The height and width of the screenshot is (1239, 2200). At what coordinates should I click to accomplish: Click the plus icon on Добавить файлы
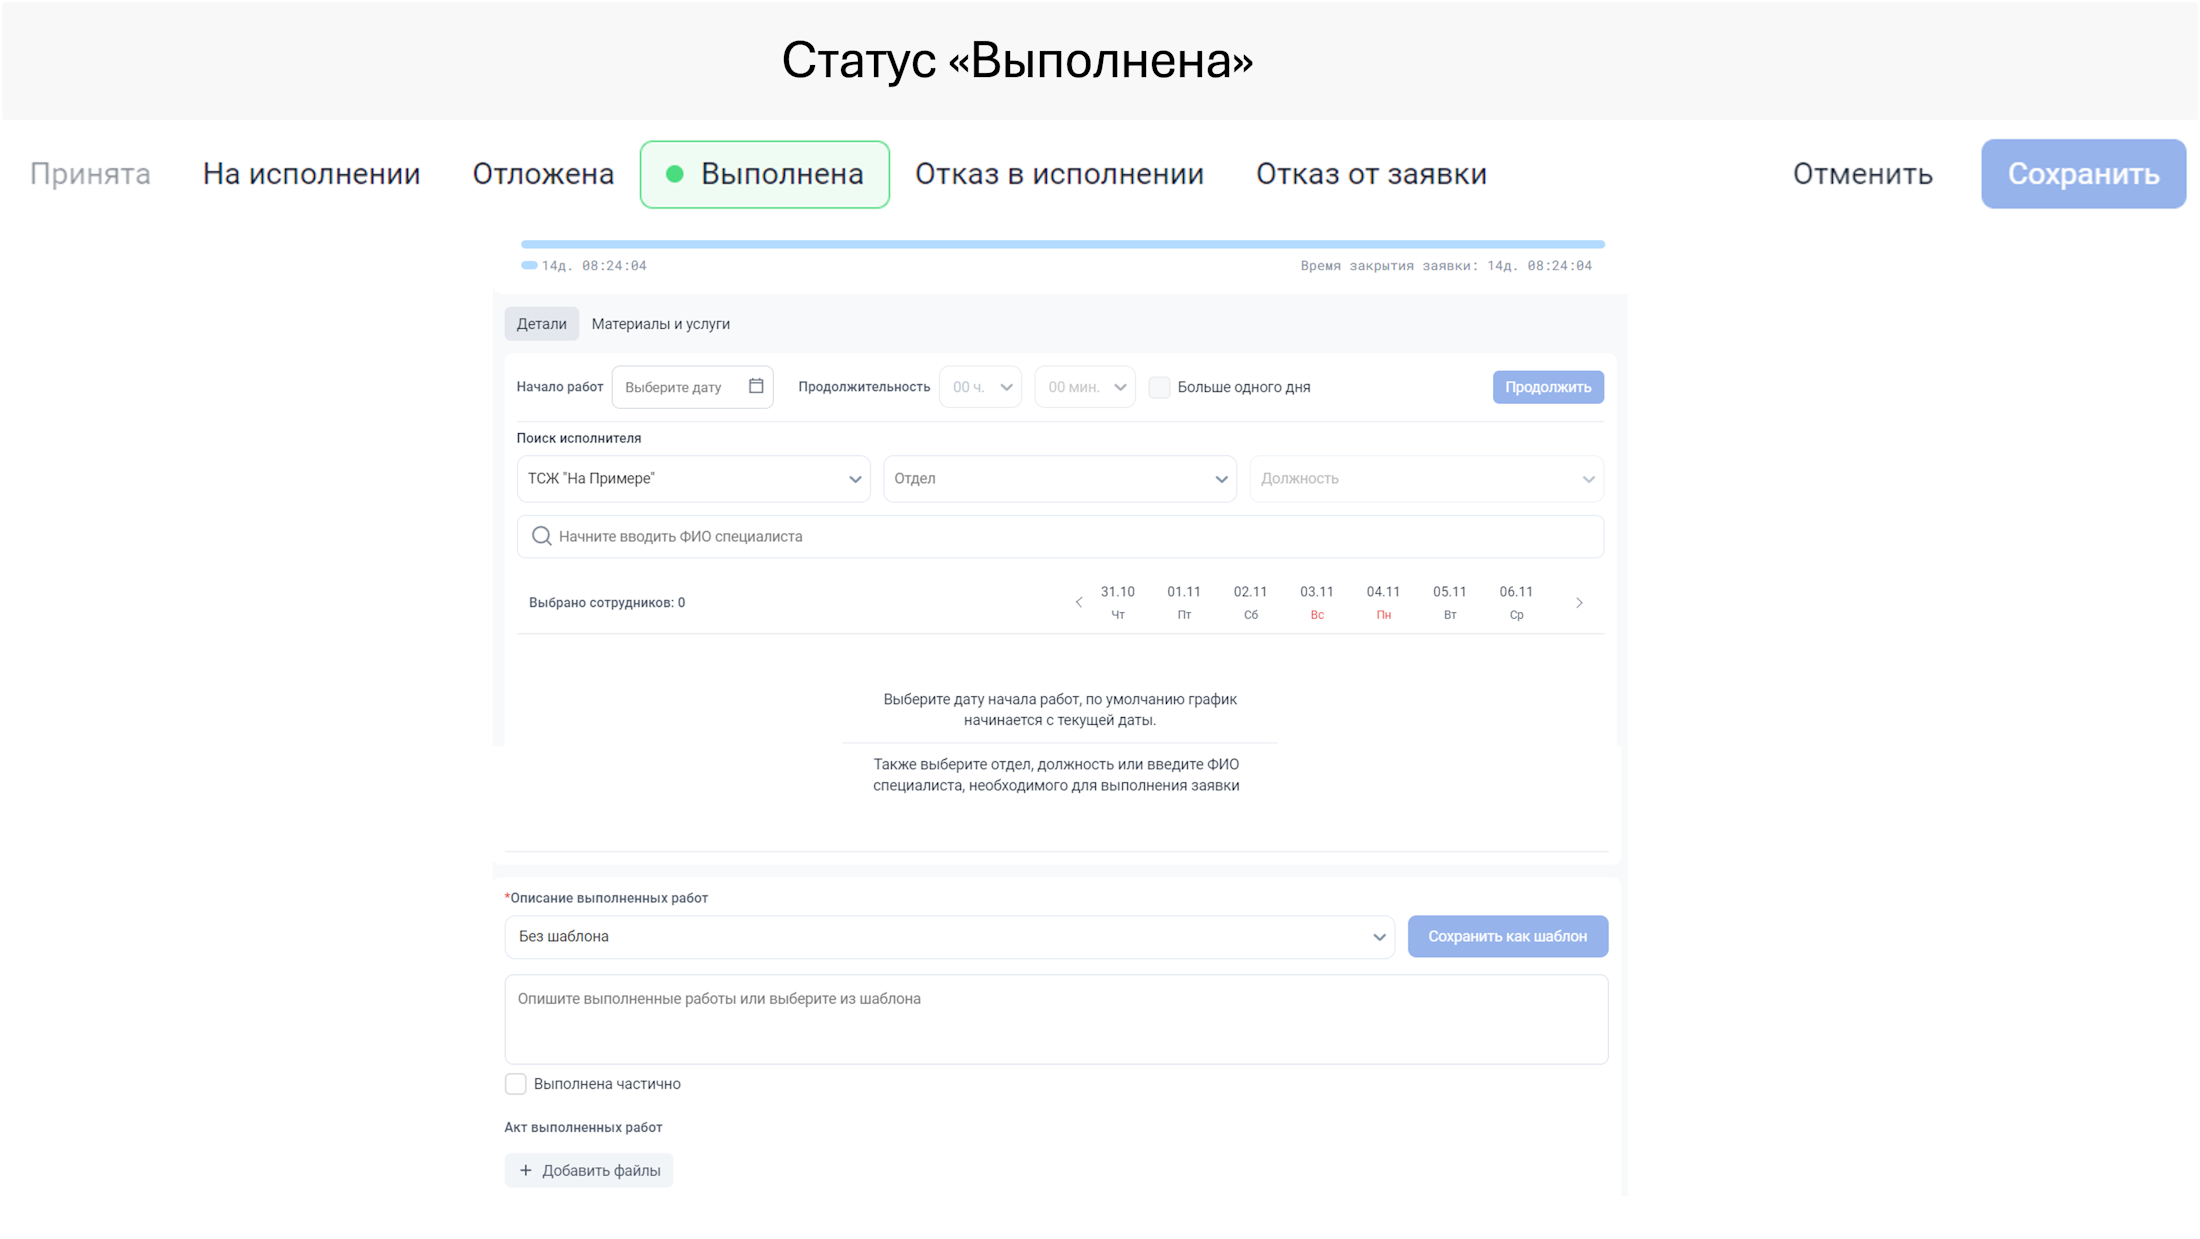[526, 1170]
